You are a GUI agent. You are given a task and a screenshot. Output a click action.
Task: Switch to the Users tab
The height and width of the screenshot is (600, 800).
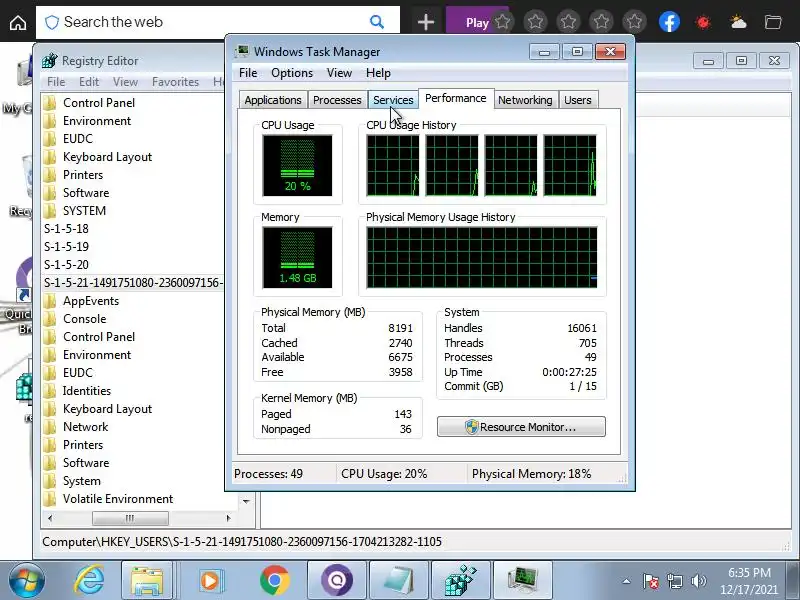click(x=578, y=100)
